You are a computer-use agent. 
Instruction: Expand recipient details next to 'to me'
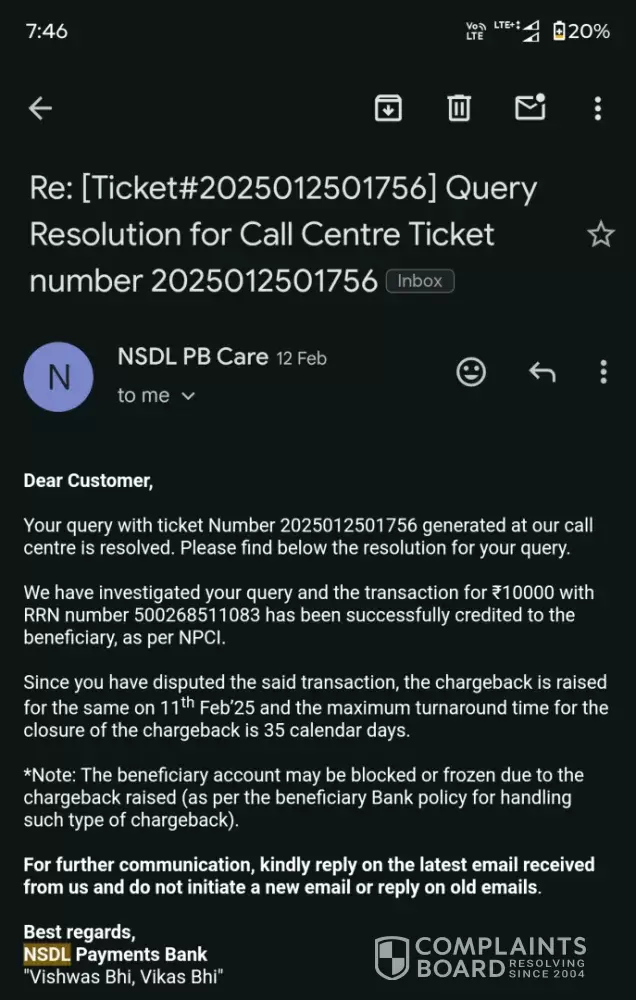point(188,396)
